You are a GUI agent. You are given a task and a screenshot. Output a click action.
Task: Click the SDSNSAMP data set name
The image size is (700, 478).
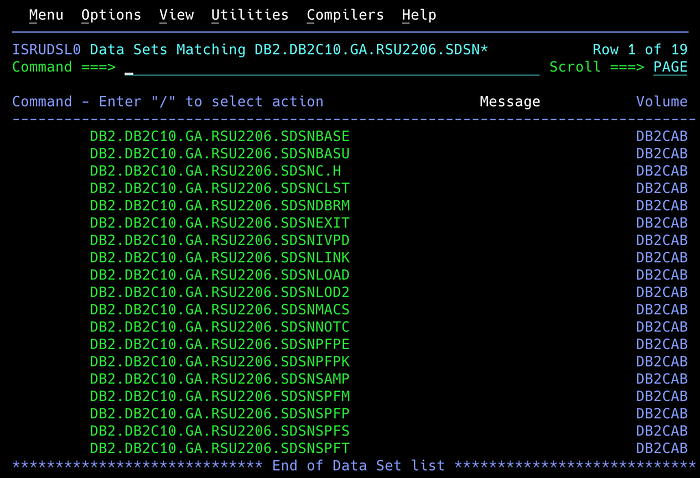point(220,379)
